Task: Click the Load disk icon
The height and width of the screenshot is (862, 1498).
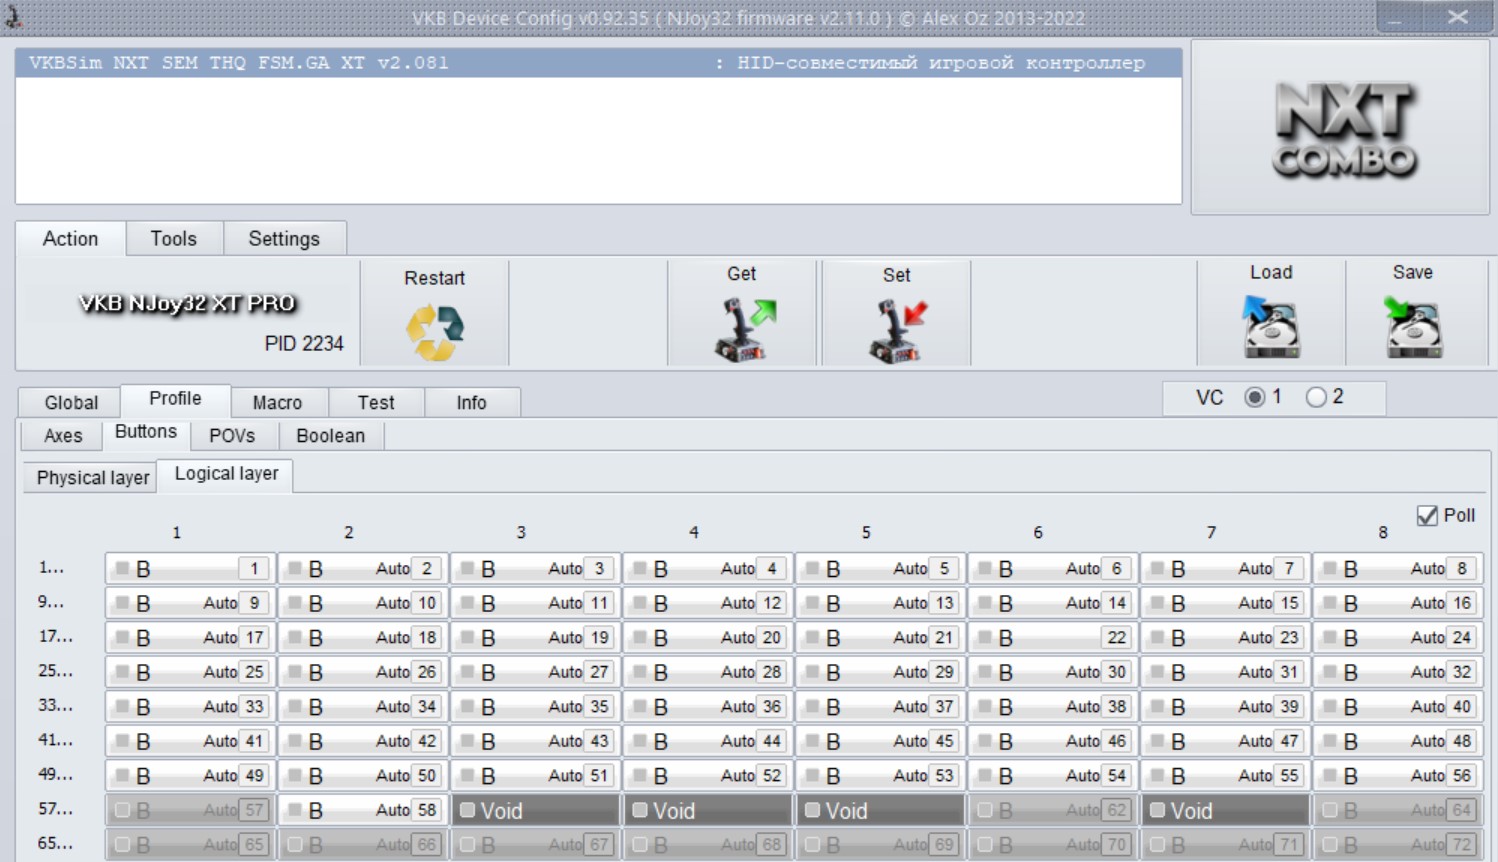Action: pos(1270,326)
